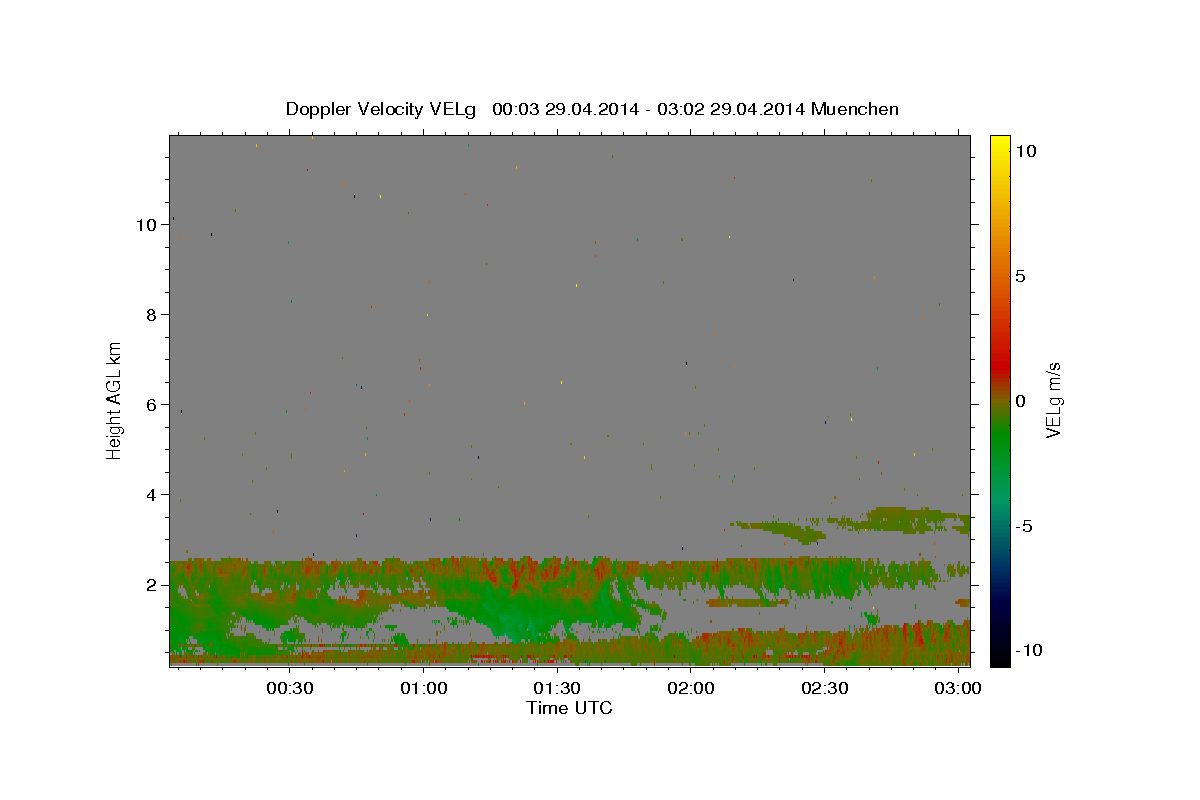This screenshot has width=1200, height=800.
Task: Click the Doppler Velocity VELg plot title
Action: click(592, 109)
